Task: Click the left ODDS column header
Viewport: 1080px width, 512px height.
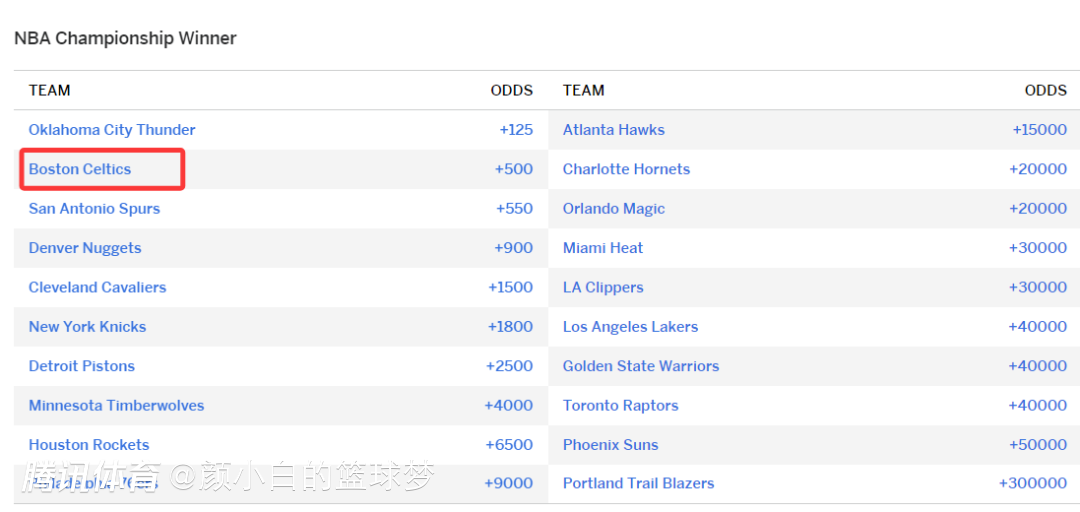Action: pyautogui.click(x=511, y=90)
